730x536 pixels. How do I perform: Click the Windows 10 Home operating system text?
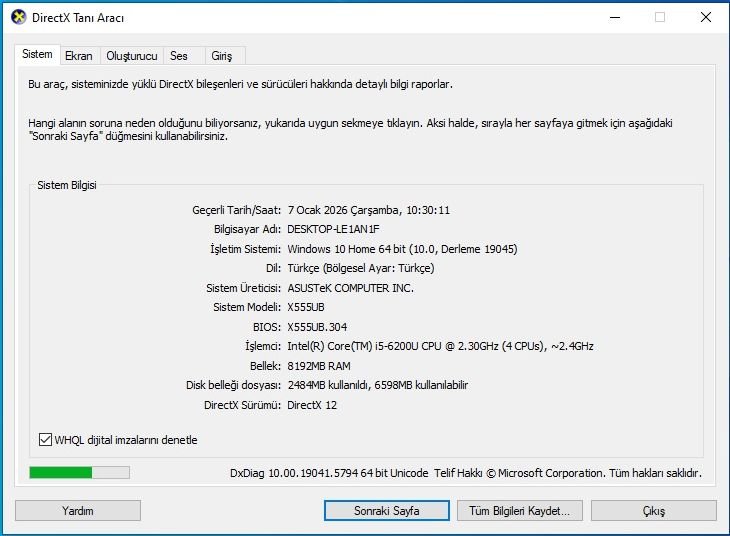[402, 249]
